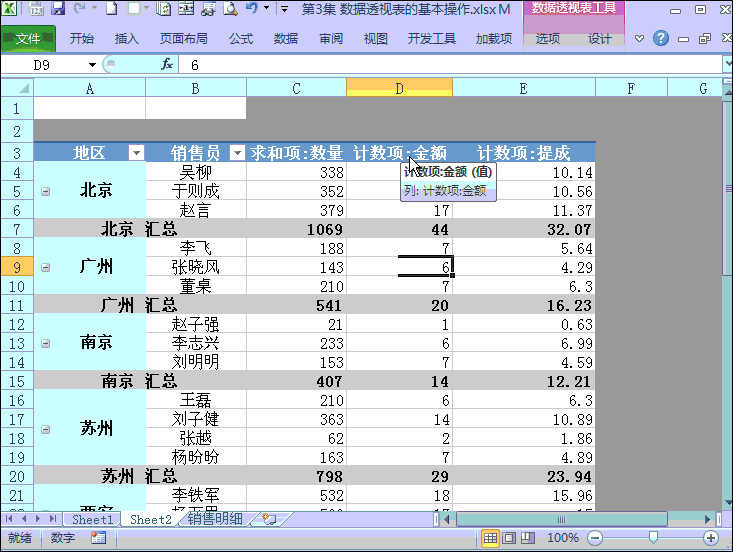
Task: Click the Select All corner triangle
Action: coord(17,88)
